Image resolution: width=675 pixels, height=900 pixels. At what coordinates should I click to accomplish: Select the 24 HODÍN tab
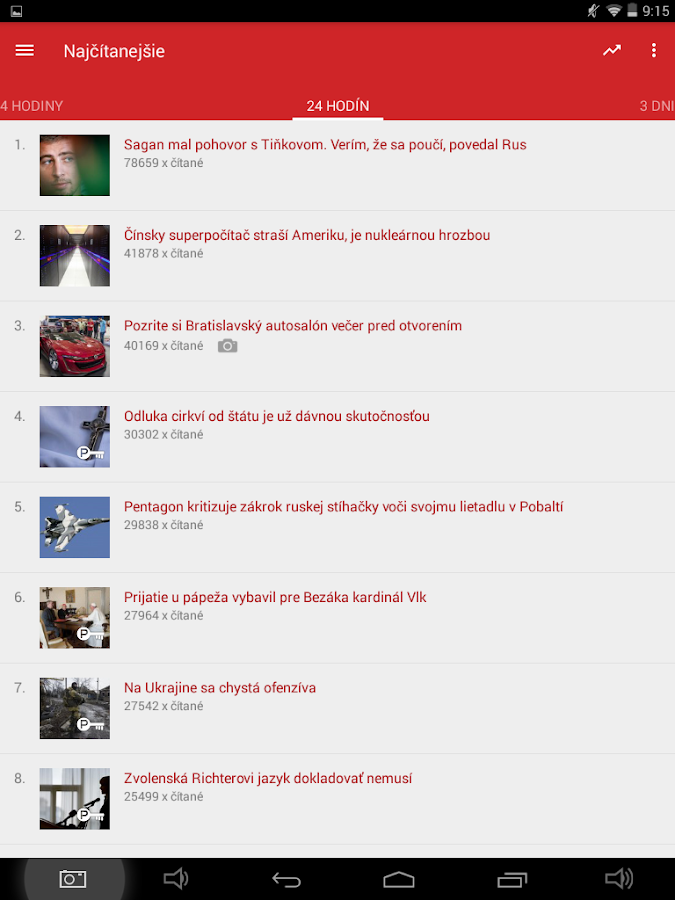pyautogui.click(x=338, y=106)
